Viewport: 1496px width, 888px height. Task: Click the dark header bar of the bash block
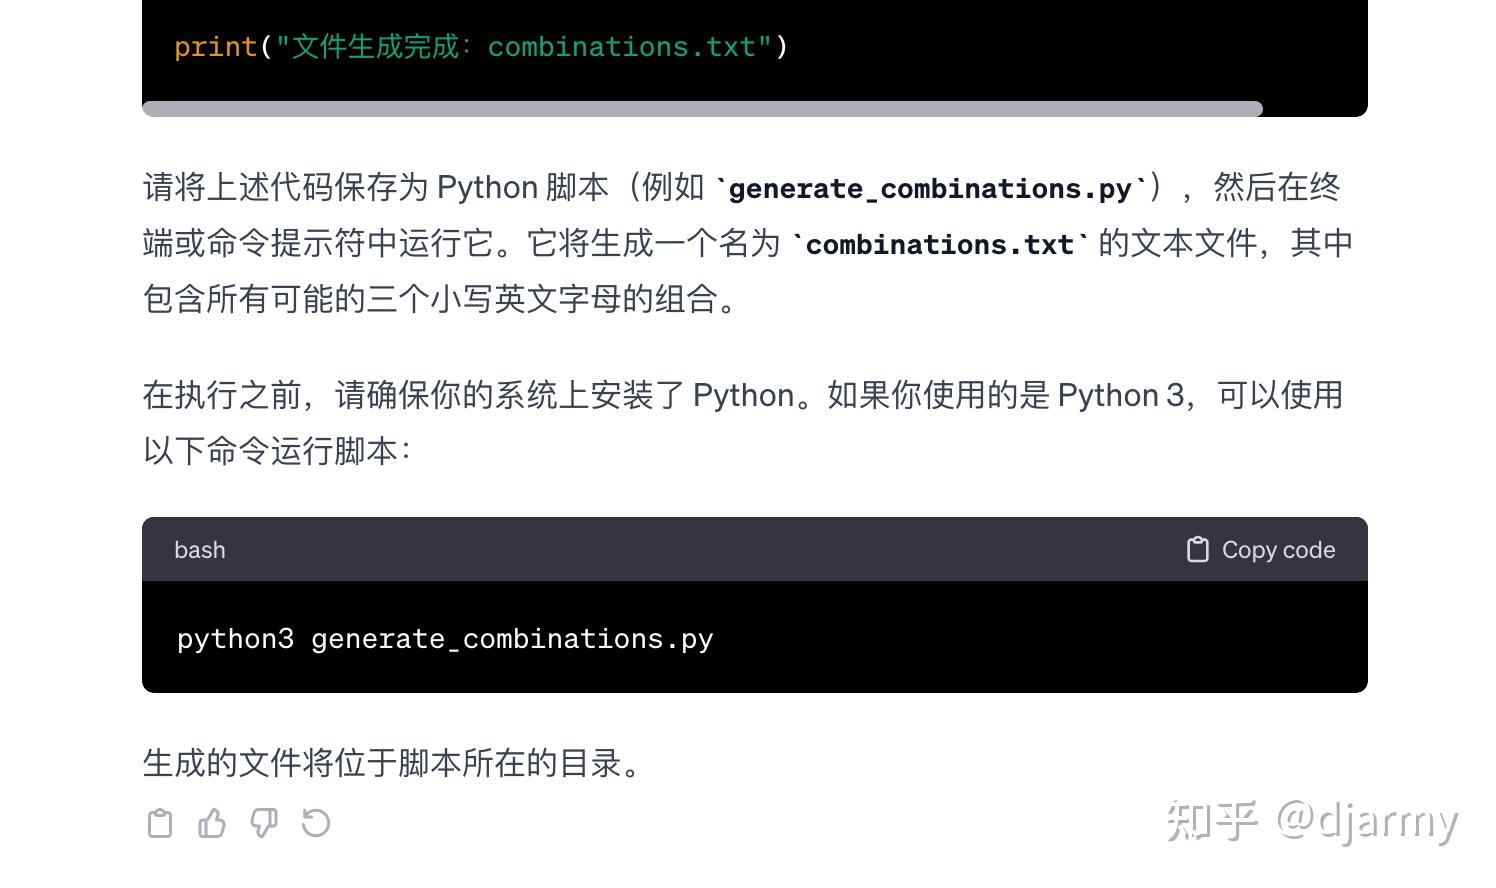tap(700, 550)
